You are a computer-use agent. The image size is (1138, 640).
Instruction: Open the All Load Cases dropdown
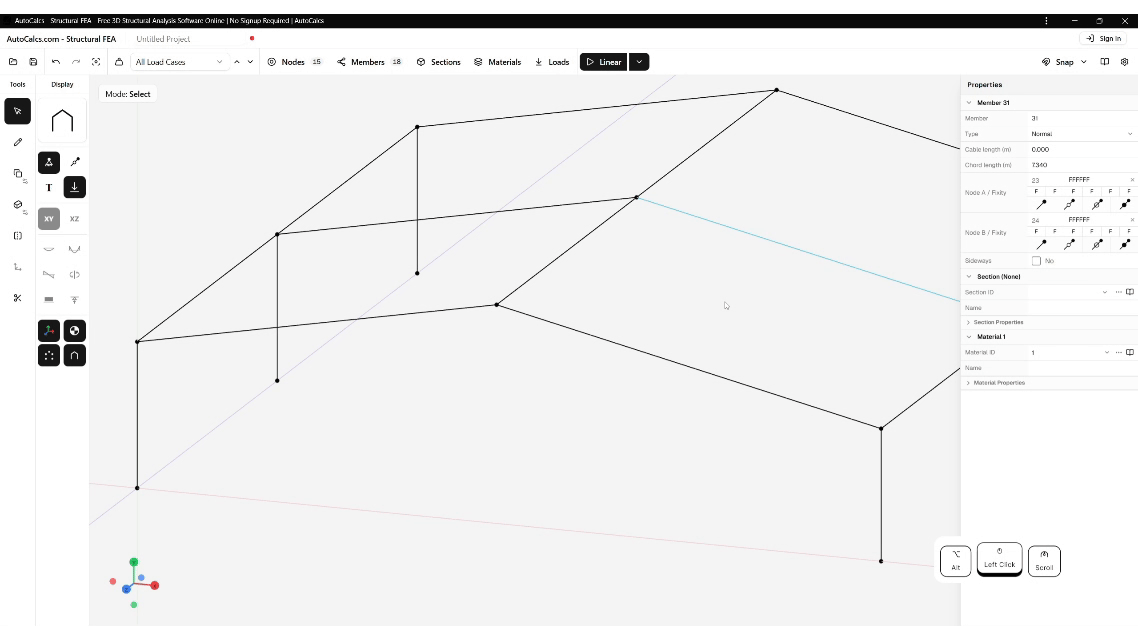click(x=179, y=62)
